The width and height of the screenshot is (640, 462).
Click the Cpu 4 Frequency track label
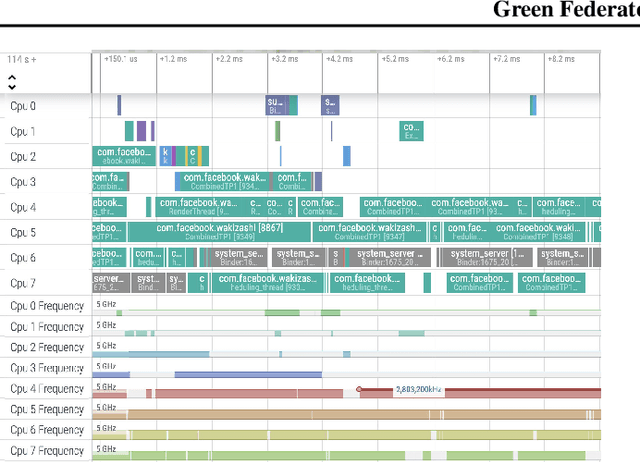click(x=46, y=389)
